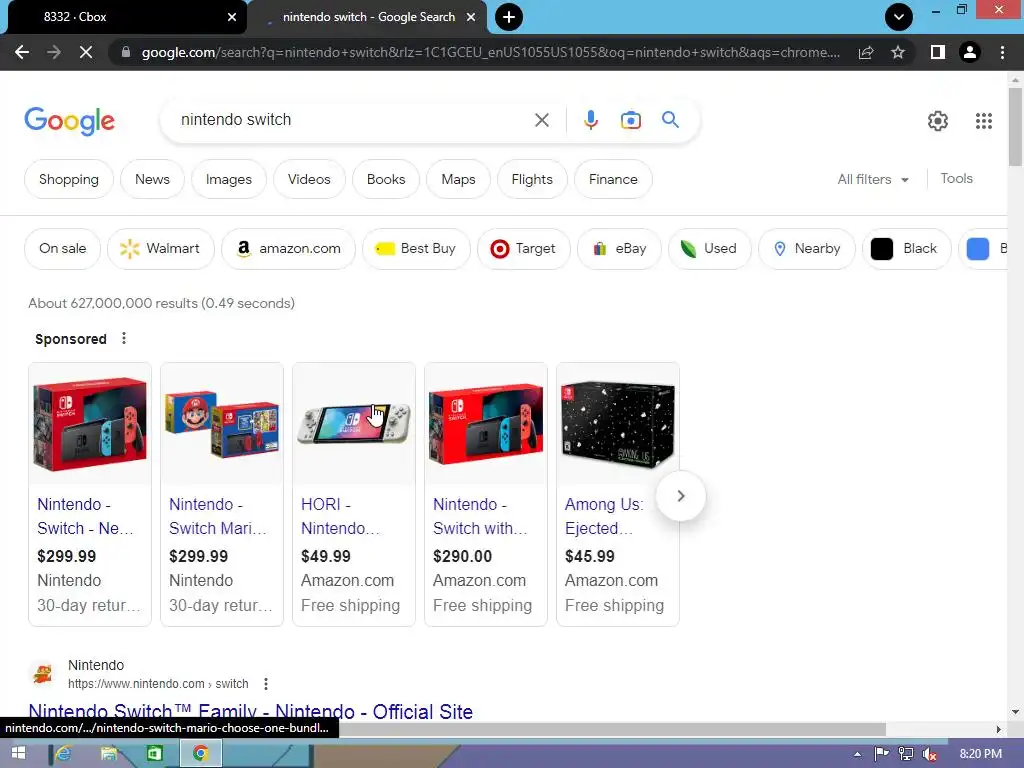Click the magnifying glass search button
Screen dimensions: 1024x768
point(670,120)
